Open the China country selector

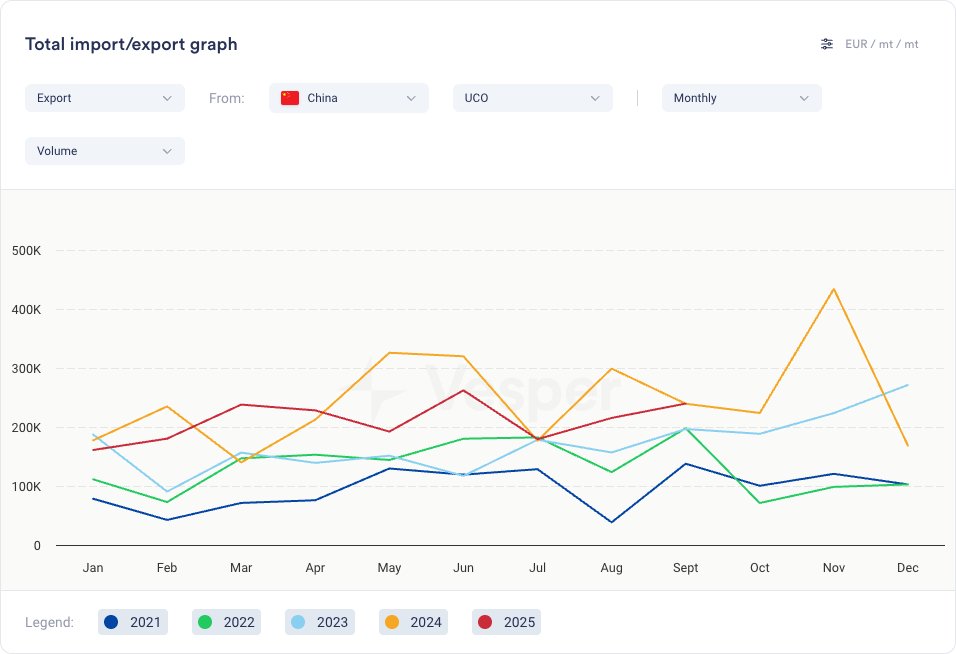tap(348, 98)
